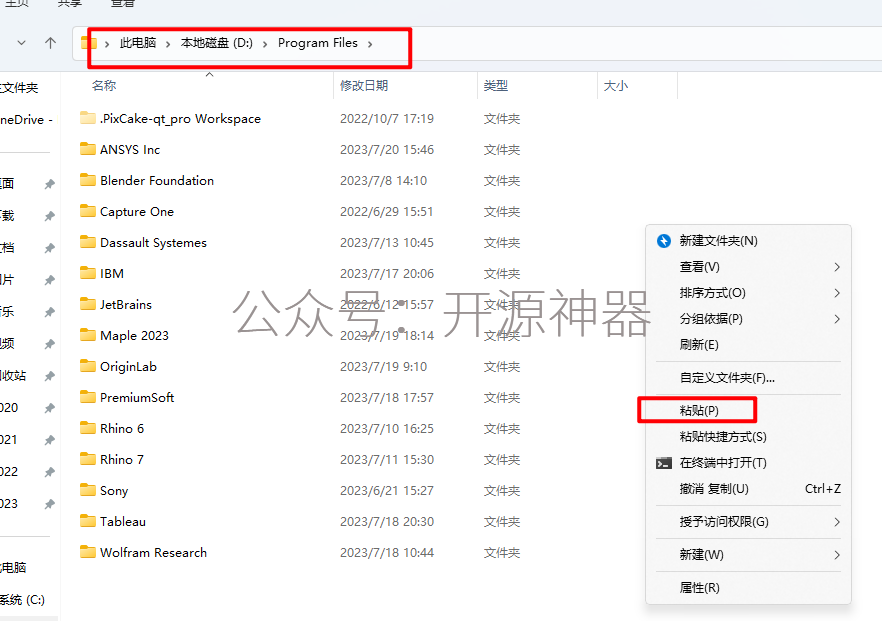Click the 2022/10/7 17:19 date cell

(x=386, y=119)
